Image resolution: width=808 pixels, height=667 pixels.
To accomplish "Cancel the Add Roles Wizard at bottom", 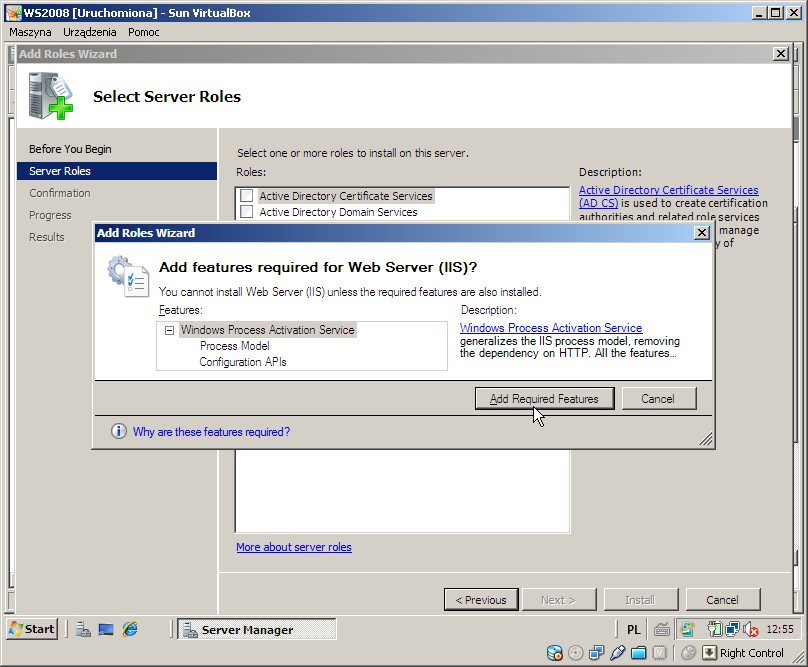I will coord(722,599).
